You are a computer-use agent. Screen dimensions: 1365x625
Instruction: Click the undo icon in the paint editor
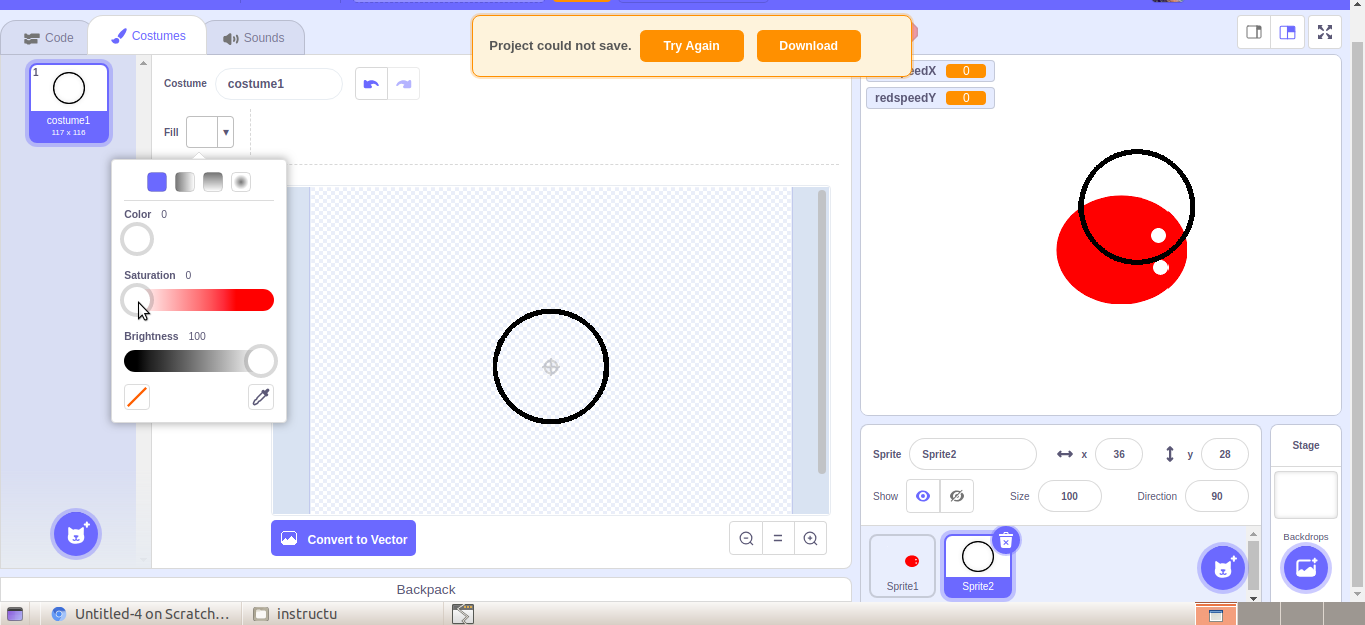pyautogui.click(x=371, y=84)
